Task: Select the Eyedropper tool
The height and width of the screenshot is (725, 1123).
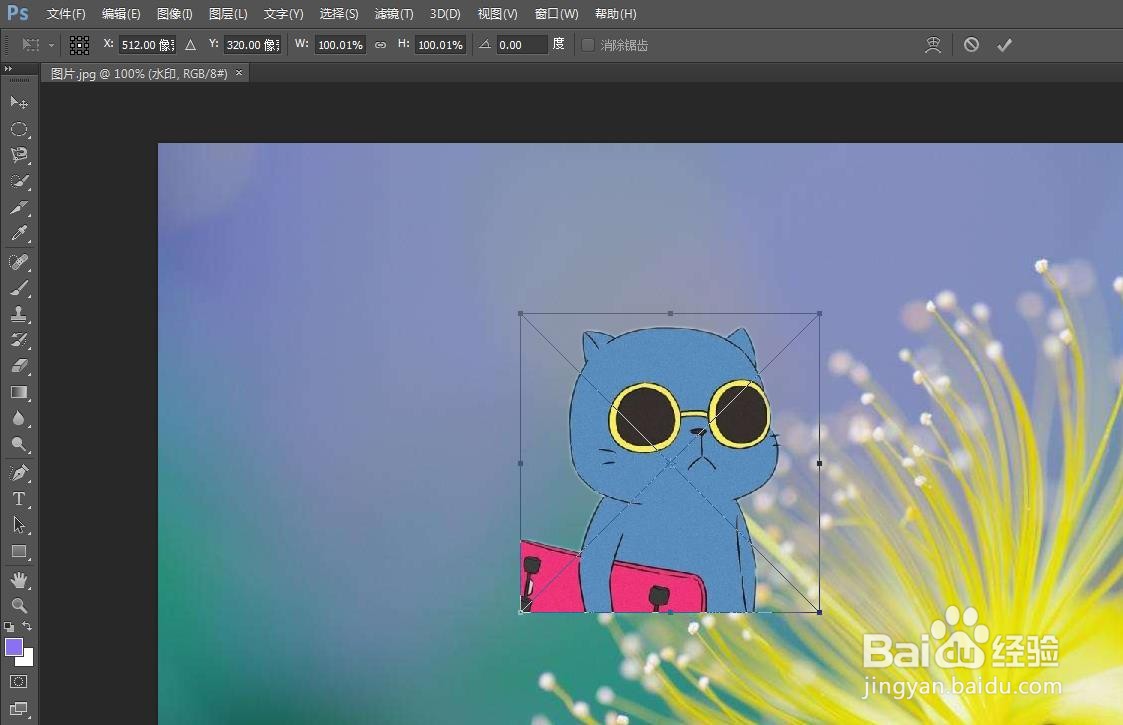Action: (x=19, y=234)
